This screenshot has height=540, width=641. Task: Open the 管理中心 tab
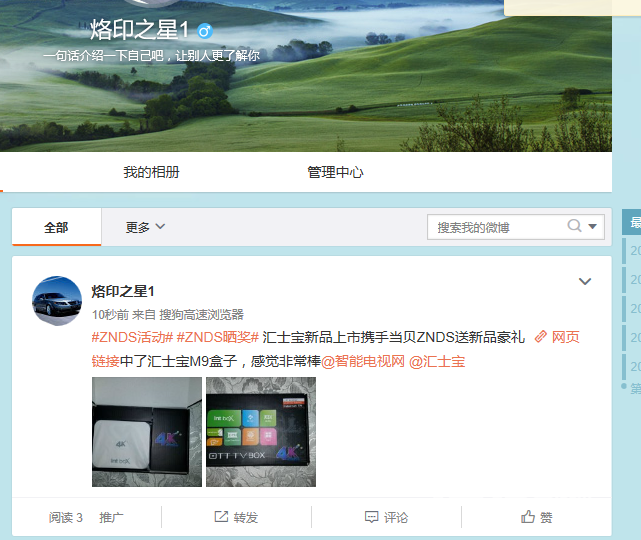tap(335, 172)
